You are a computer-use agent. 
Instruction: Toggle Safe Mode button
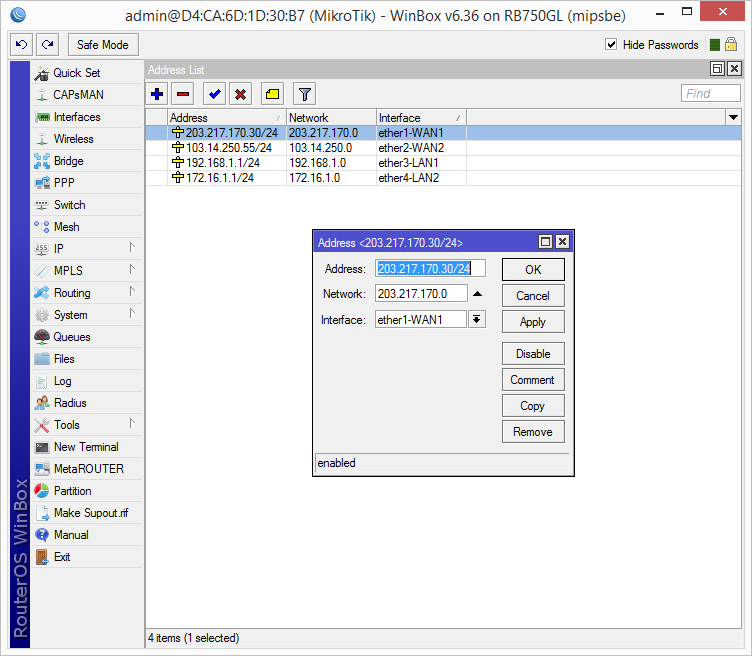pyautogui.click(x=103, y=45)
